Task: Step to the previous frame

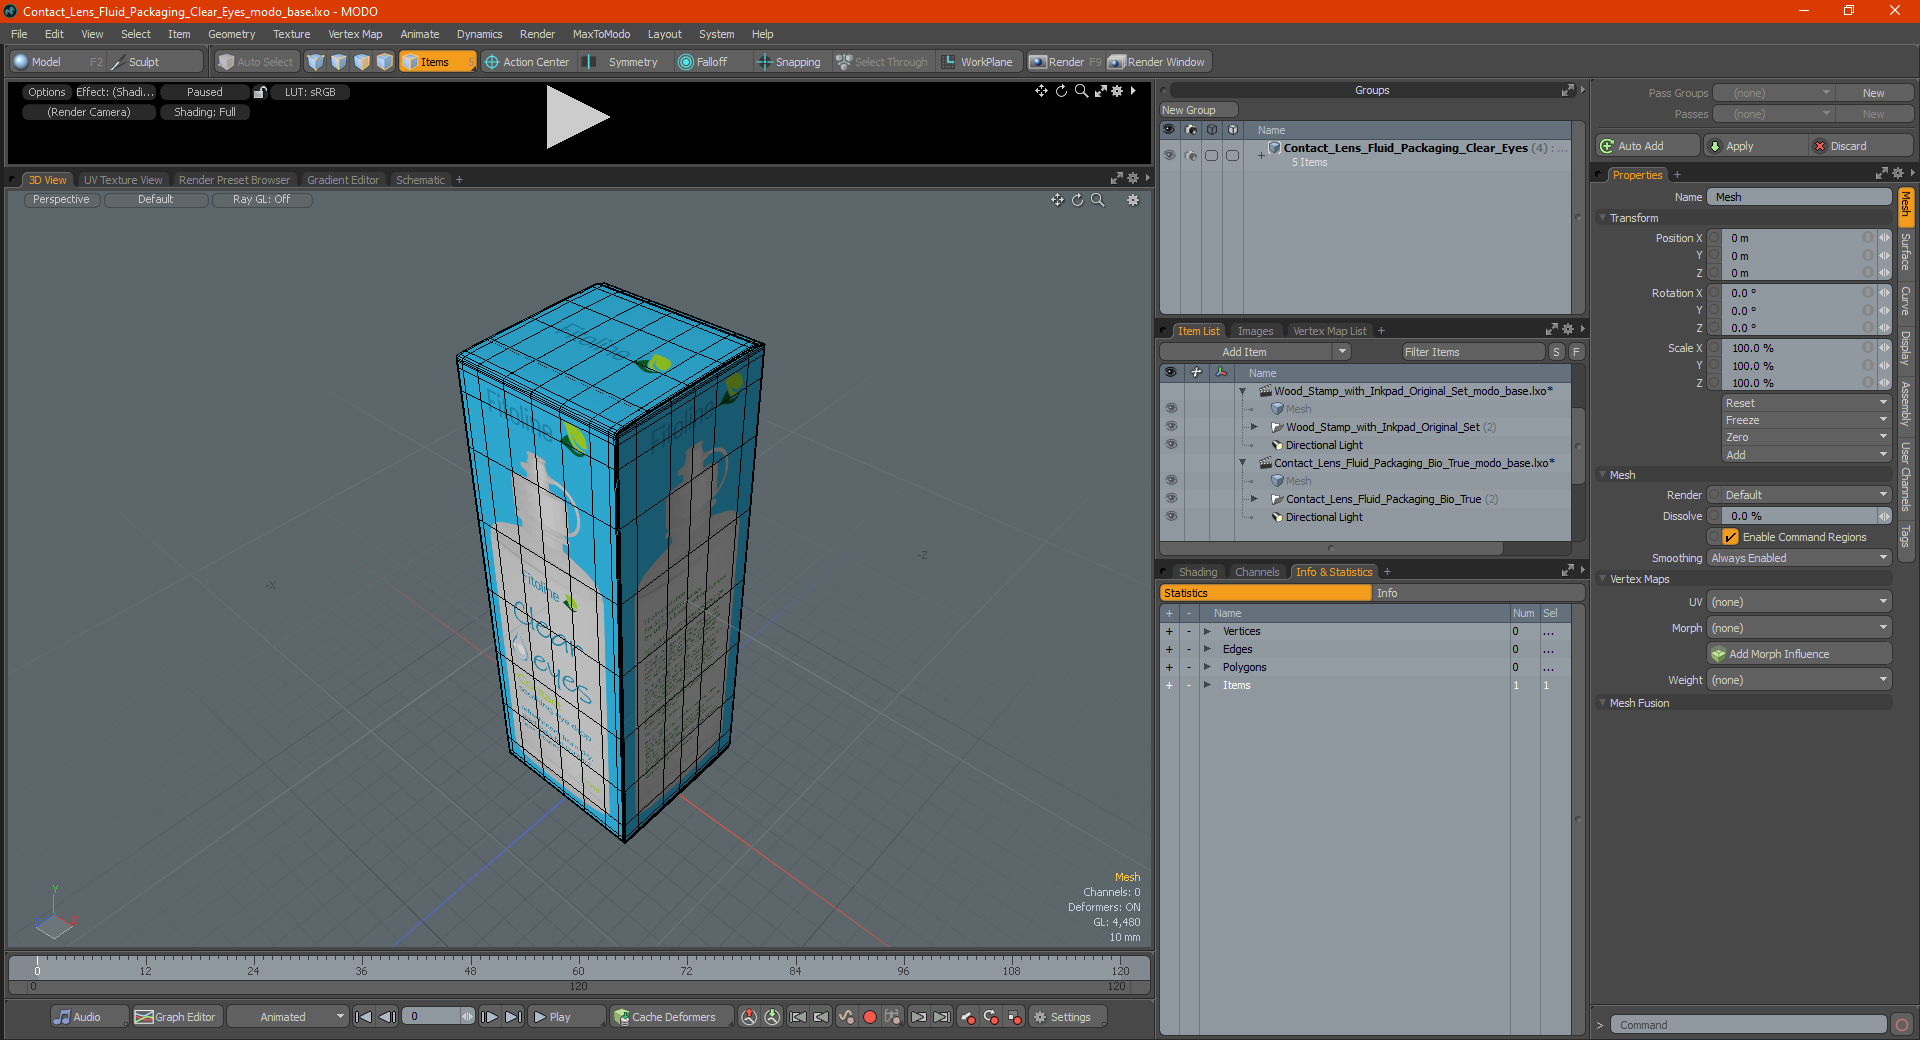Action: tap(388, 1017)
